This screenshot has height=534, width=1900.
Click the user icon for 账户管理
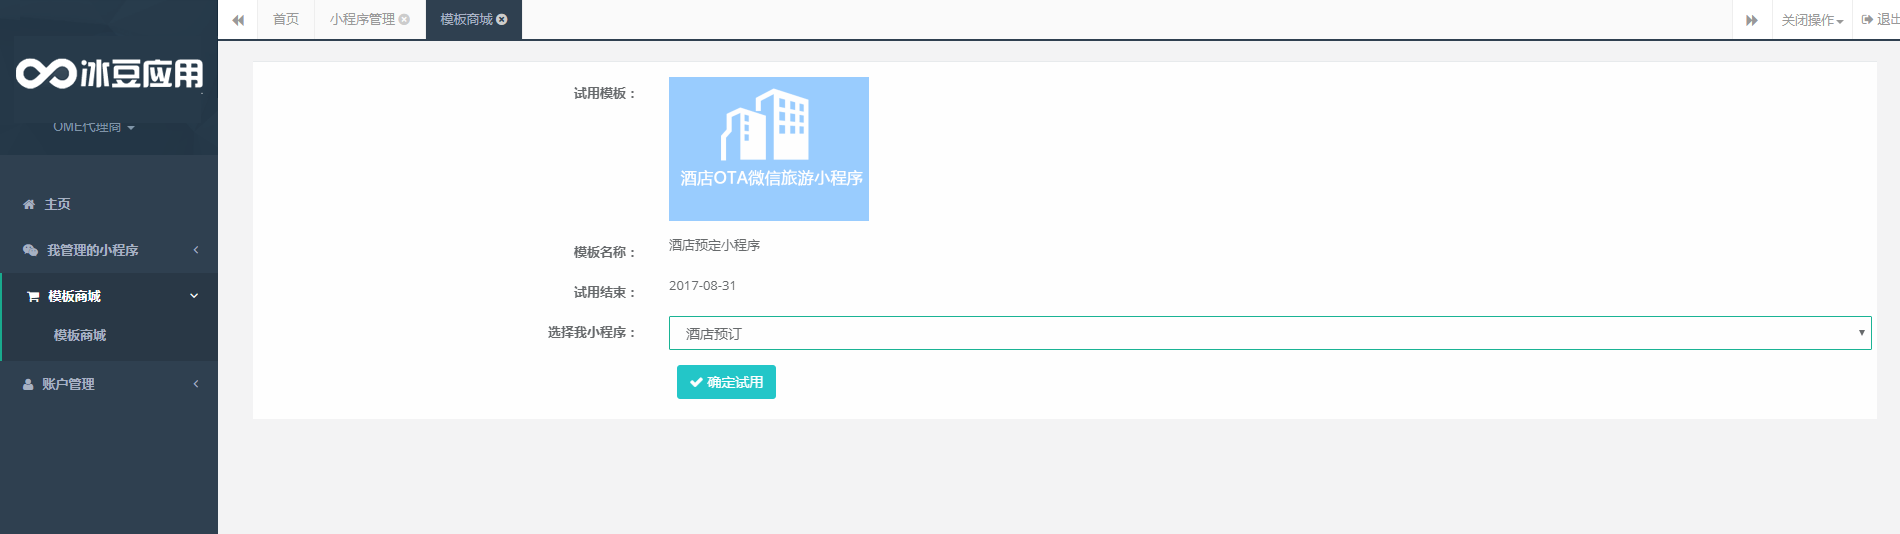coord(28,384)
